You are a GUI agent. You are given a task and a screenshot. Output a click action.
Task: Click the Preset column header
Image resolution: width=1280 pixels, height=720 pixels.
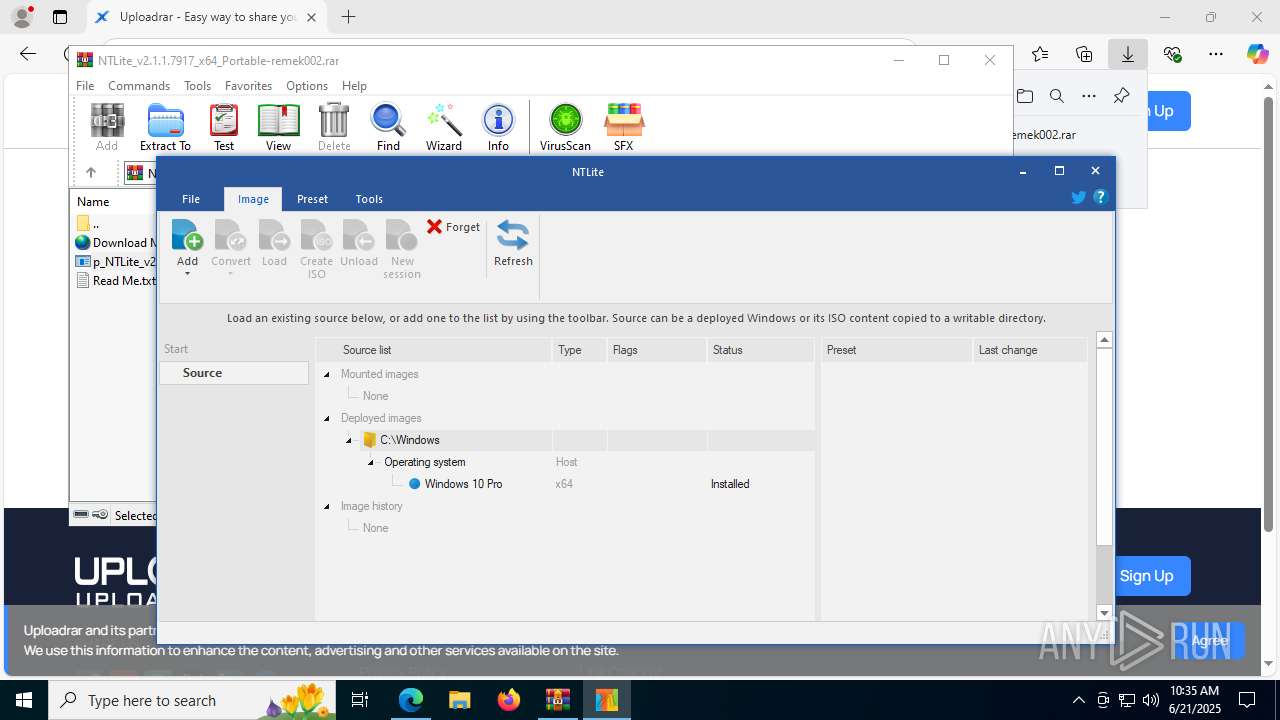click(896, 350)
